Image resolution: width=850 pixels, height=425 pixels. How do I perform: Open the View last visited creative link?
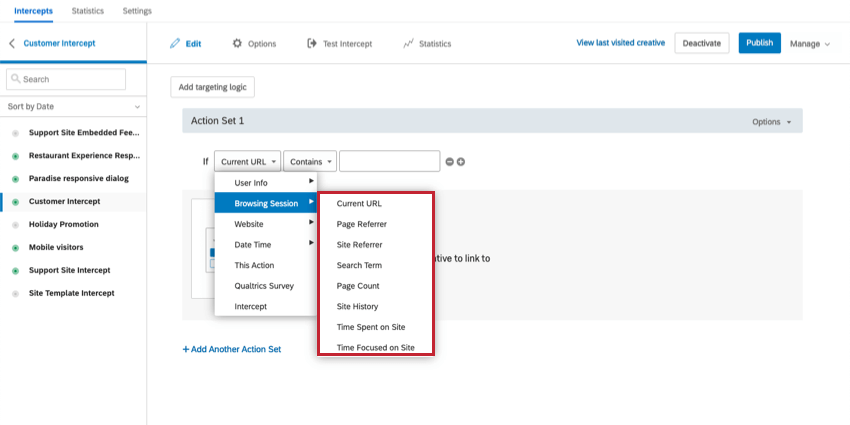620,43
